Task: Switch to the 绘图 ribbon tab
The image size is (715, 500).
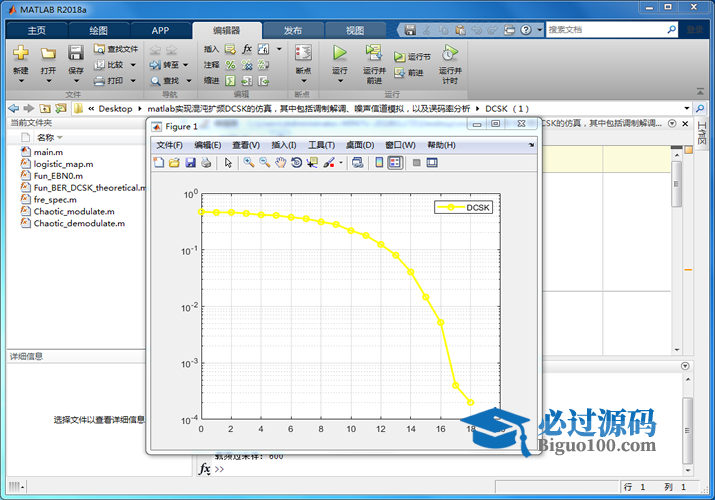Action: 98,30
